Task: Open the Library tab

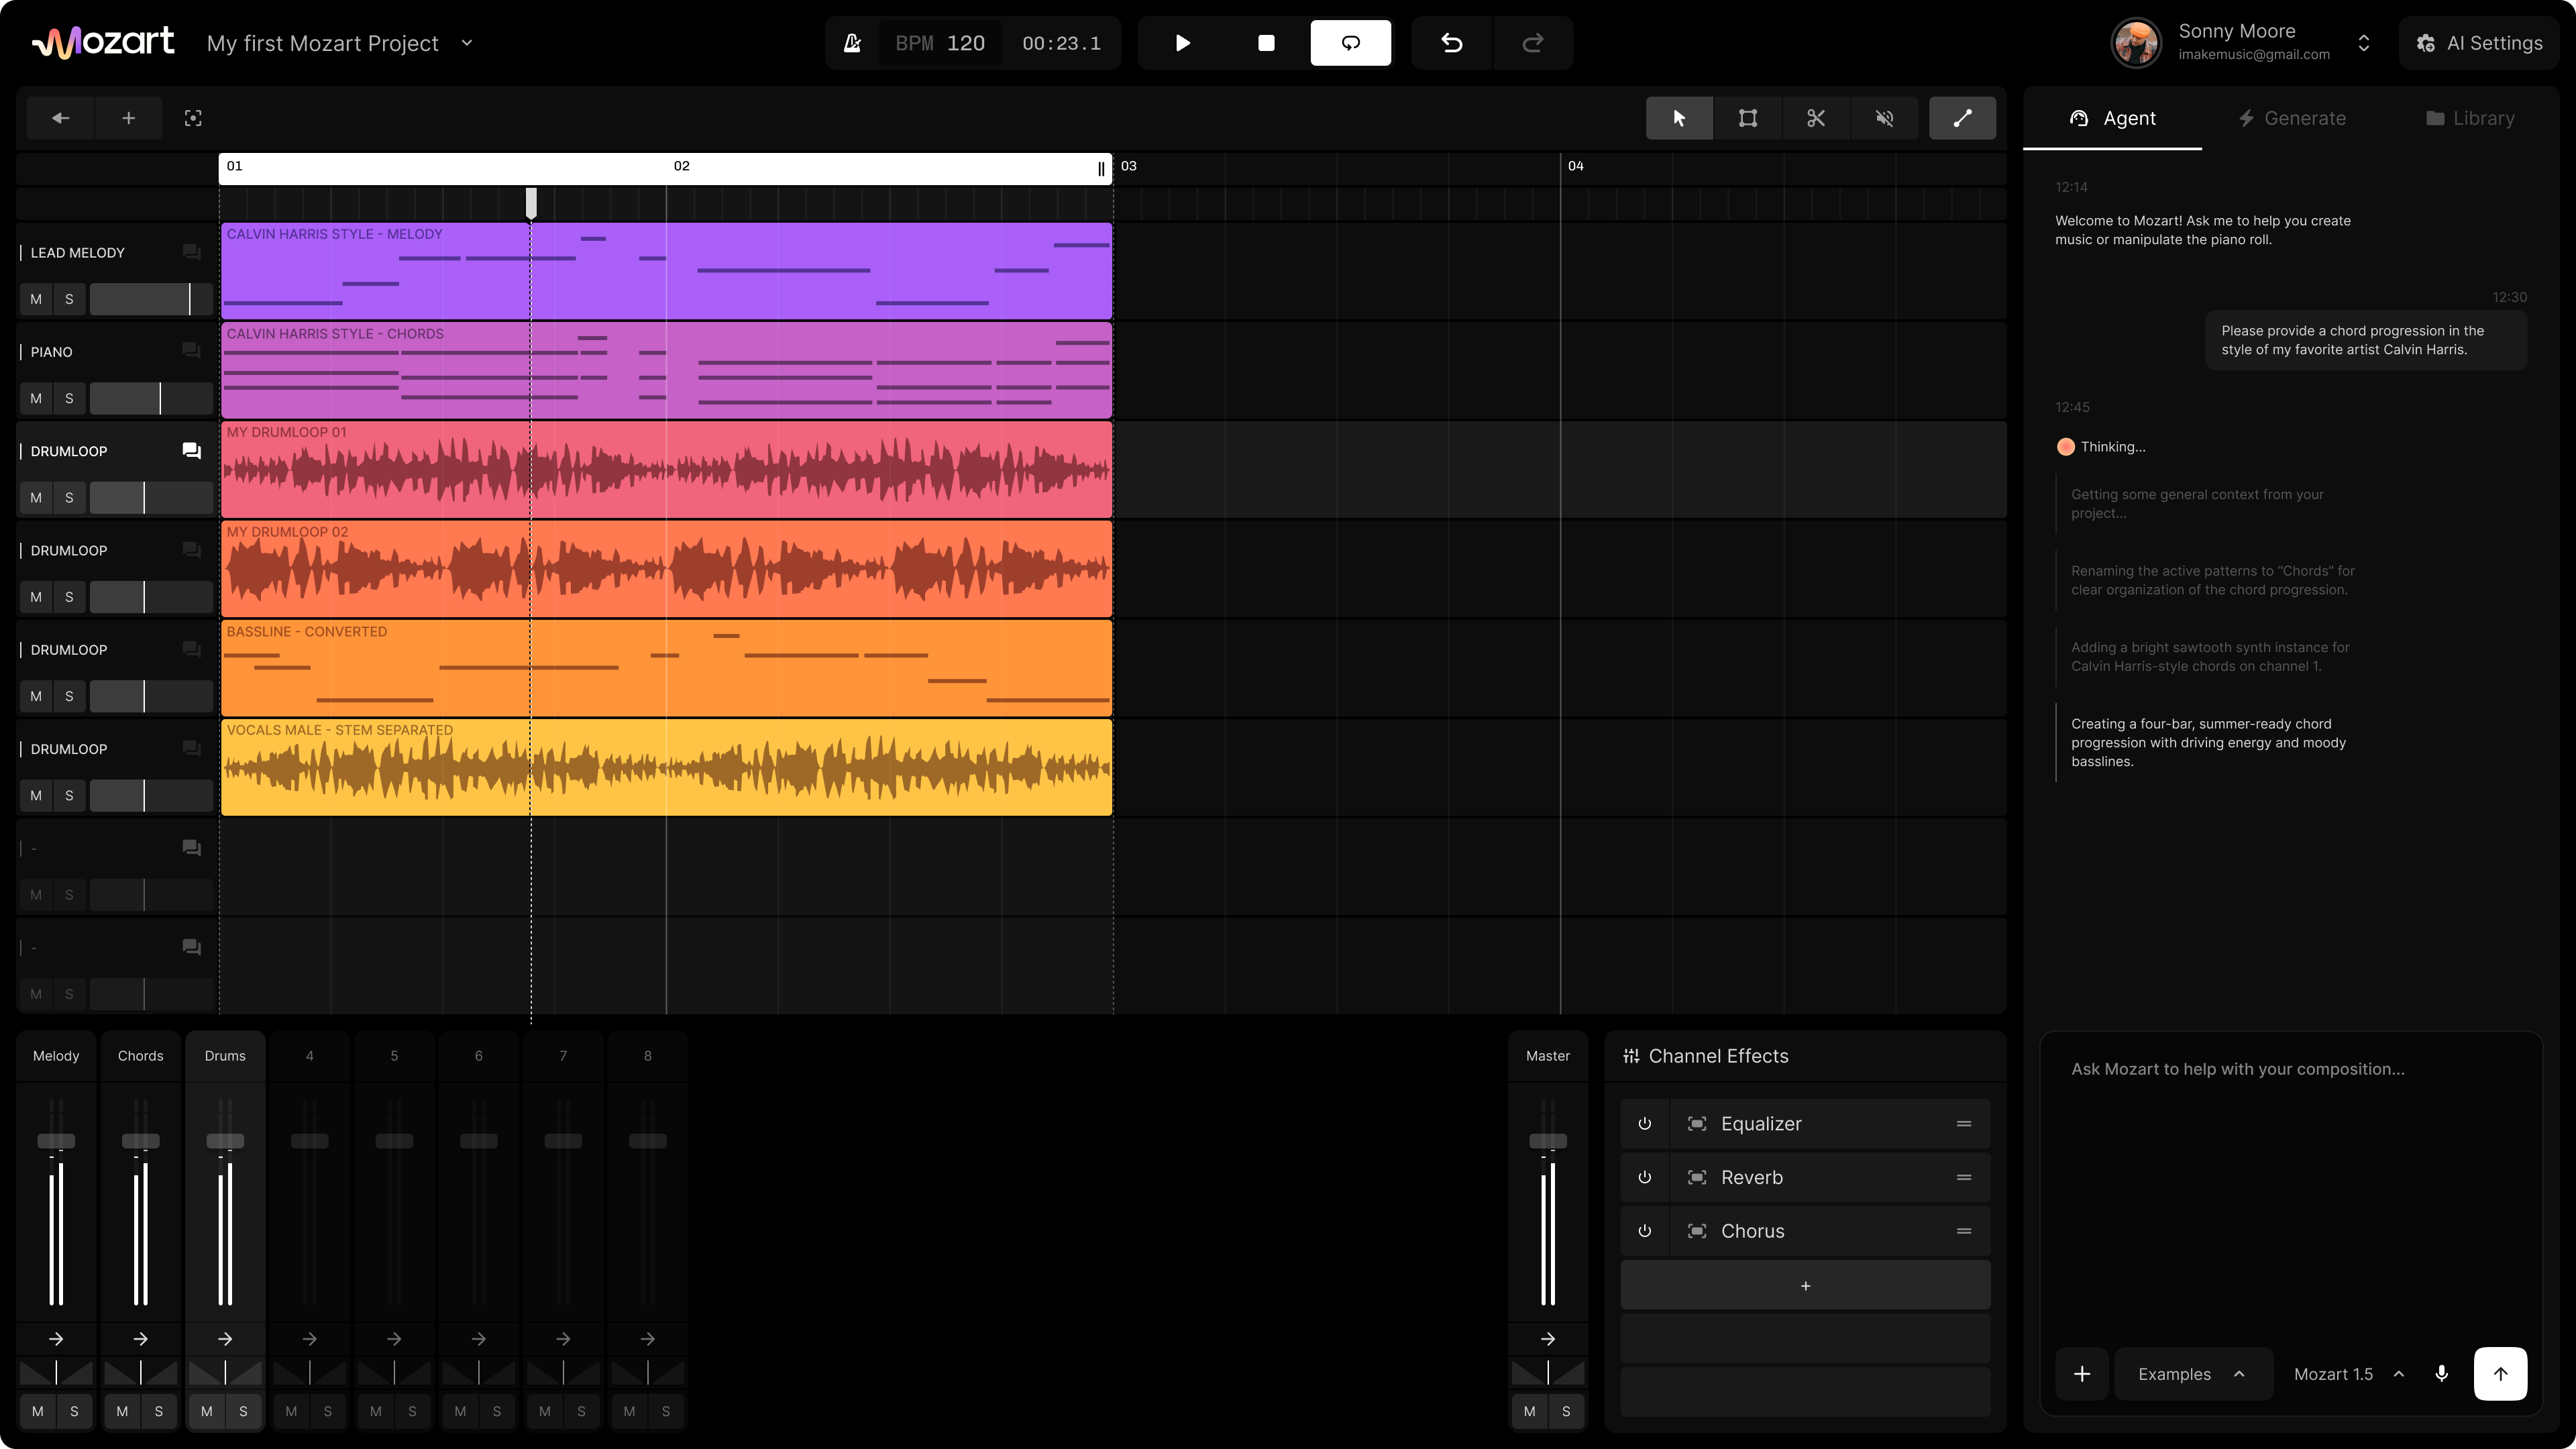Action: [x=2469, y=118]
